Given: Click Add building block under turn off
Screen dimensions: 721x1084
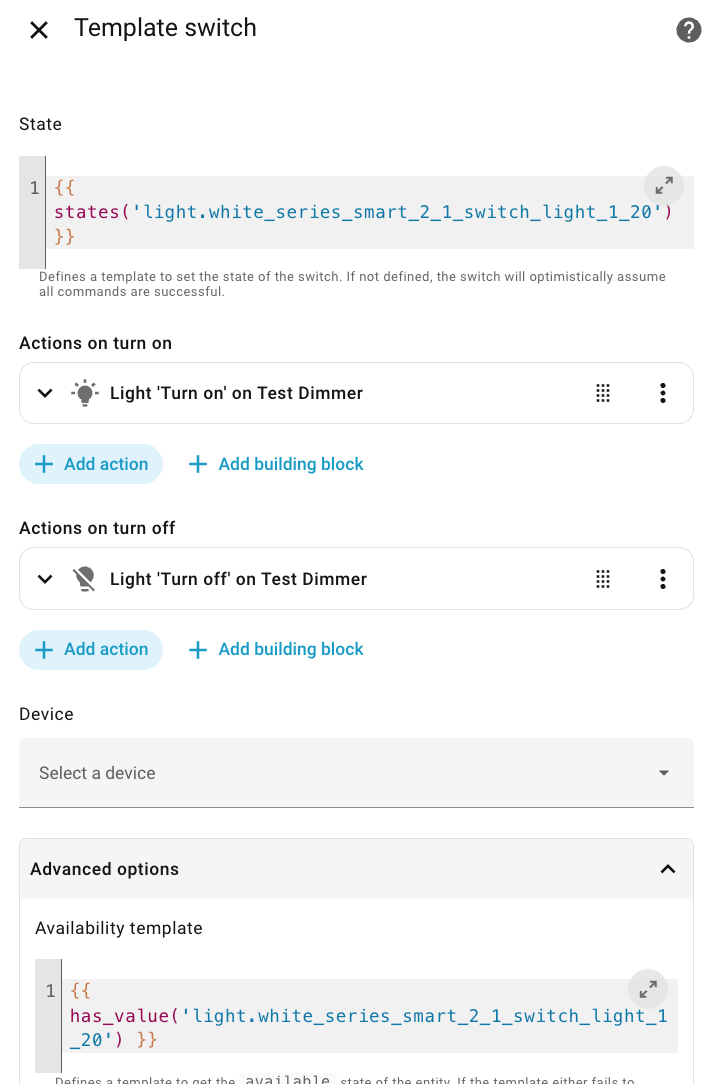Looking at the screenshot, I should [x=276, y=650].
